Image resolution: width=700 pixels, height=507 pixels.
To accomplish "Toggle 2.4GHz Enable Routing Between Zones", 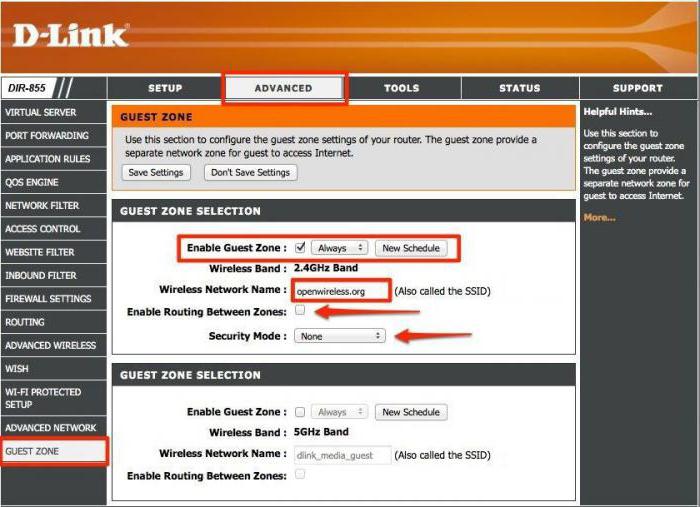I will (x=300, y=310).
